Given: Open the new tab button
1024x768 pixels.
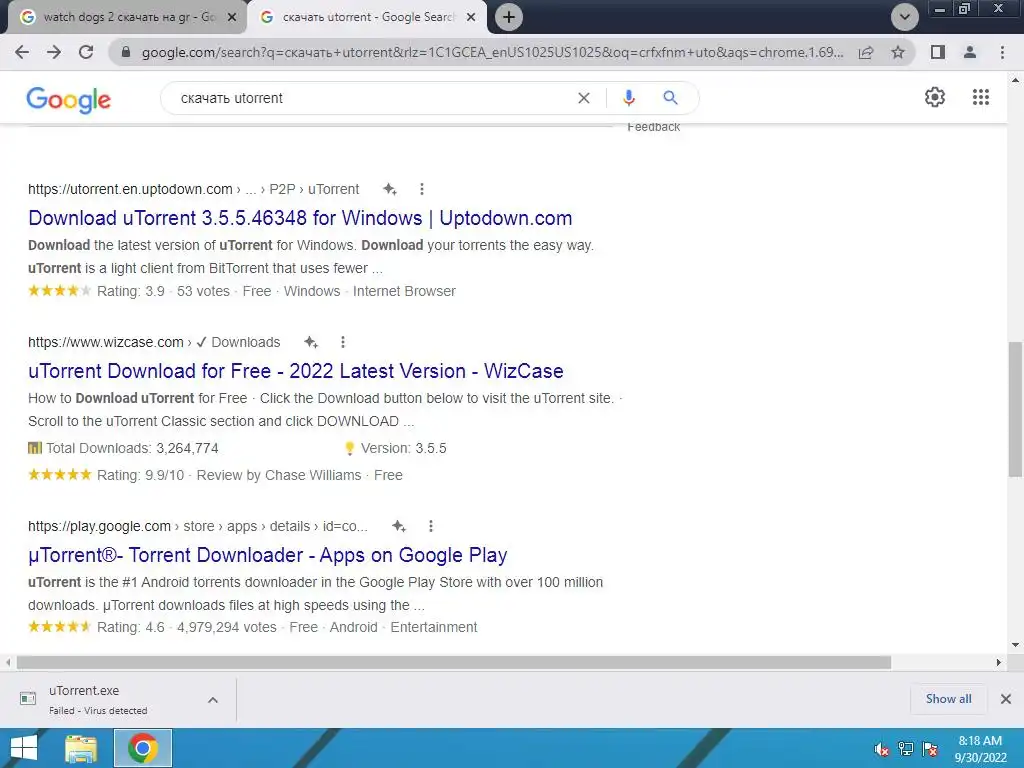Looking at the screenshot, I should 509,17.
